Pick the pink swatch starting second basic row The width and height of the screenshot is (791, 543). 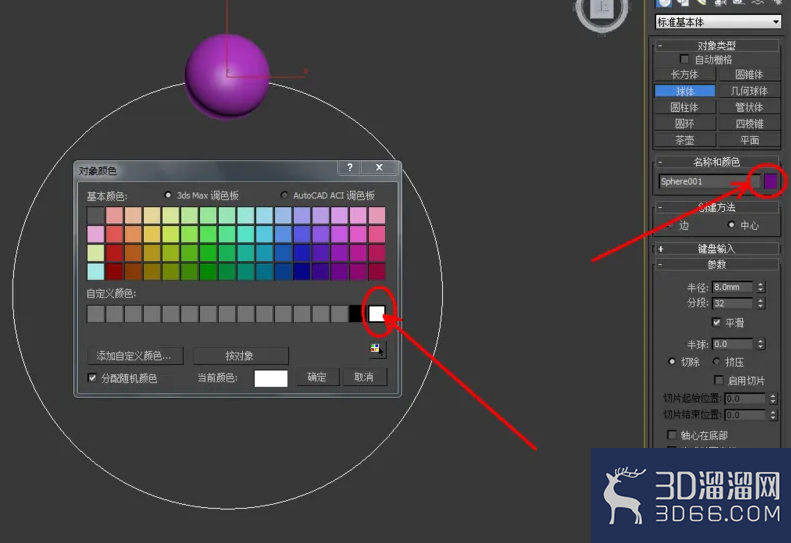coord(96,234)
